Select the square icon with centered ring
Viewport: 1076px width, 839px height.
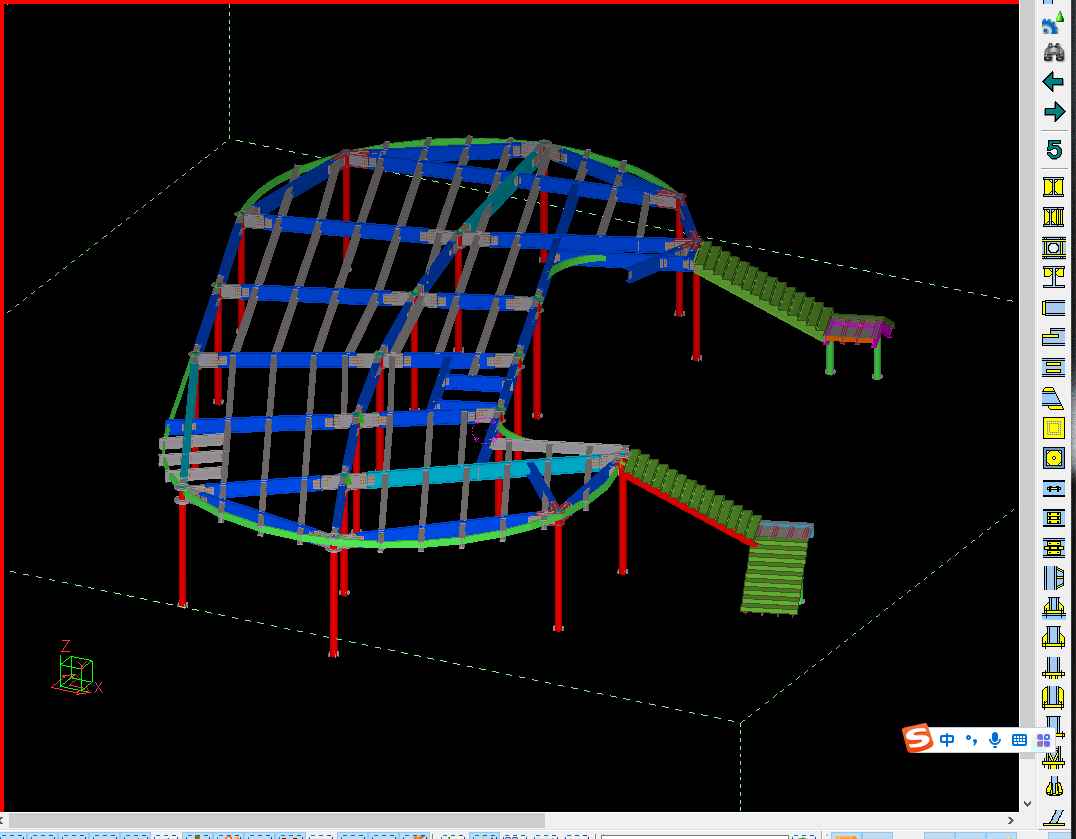tap(1053, 246)
